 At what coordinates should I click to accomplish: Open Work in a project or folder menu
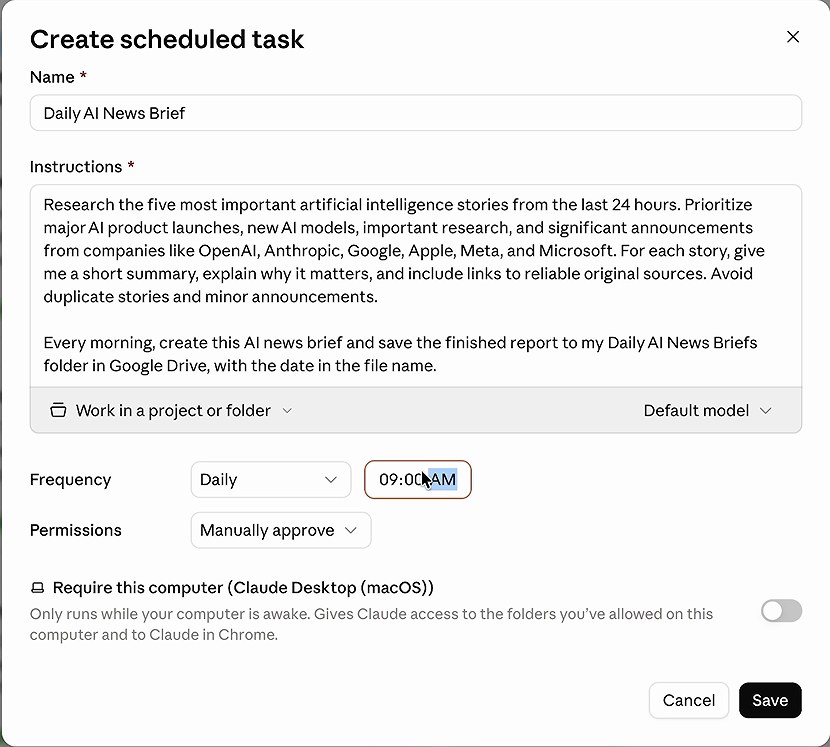coord(171,411)
